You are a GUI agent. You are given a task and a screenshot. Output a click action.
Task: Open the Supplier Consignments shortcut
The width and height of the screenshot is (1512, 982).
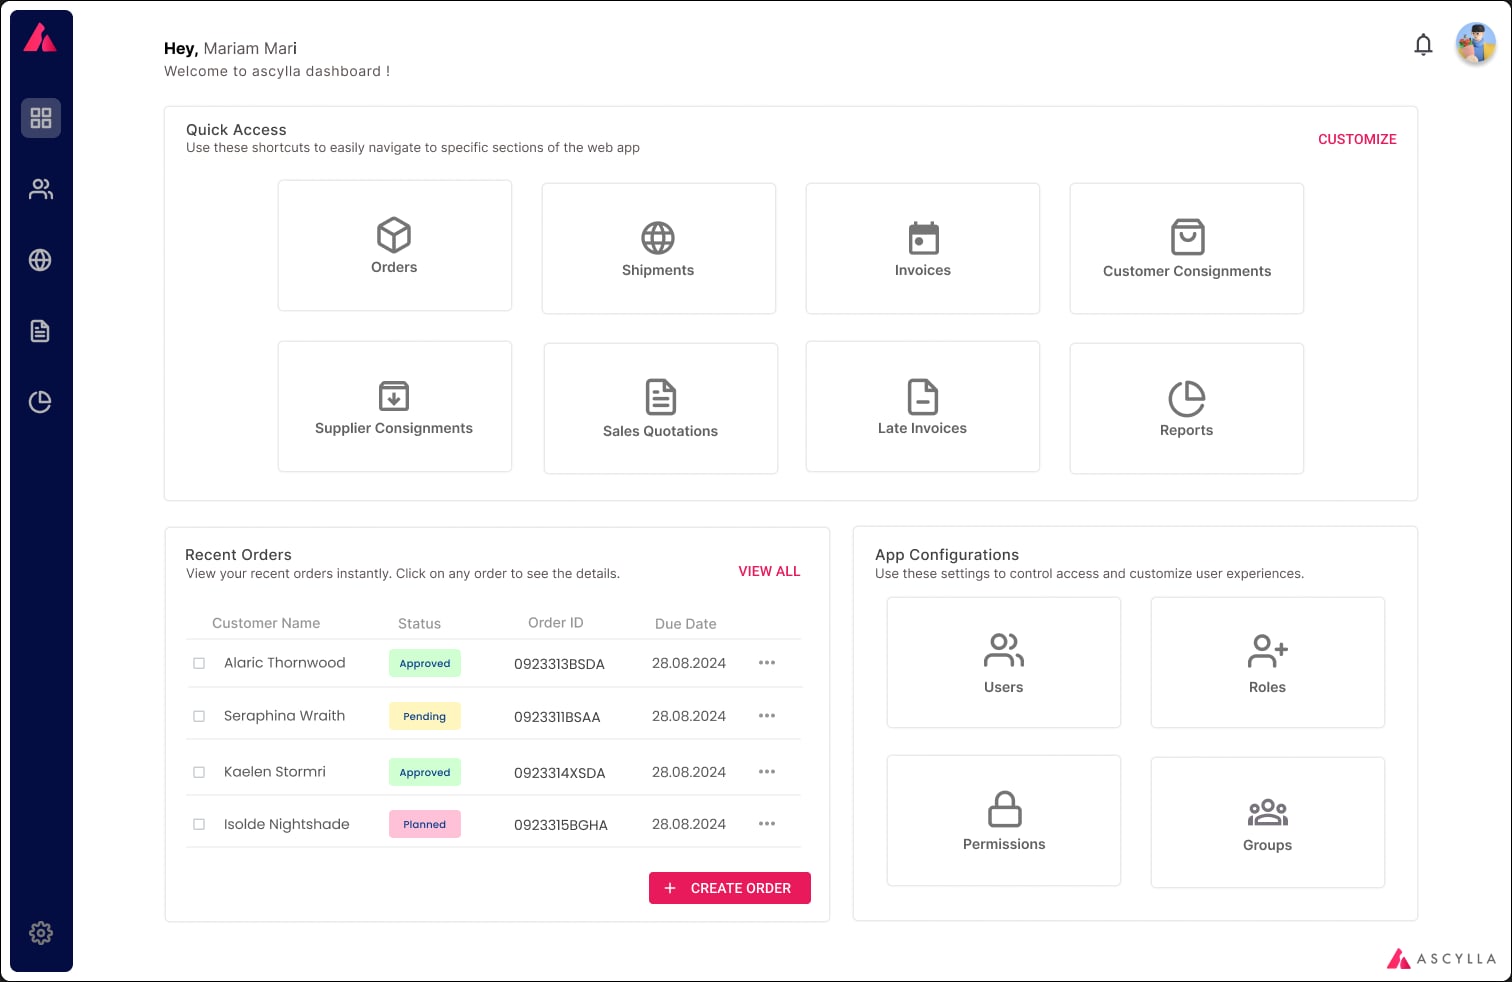pyautogui.click(x=394, y=396)
